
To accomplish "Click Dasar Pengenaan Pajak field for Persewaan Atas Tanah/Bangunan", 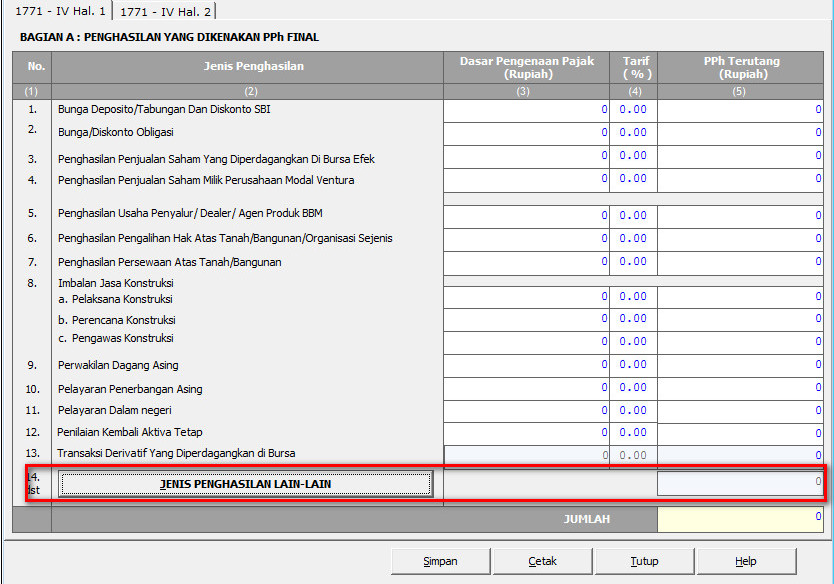I will pos(526,263).
